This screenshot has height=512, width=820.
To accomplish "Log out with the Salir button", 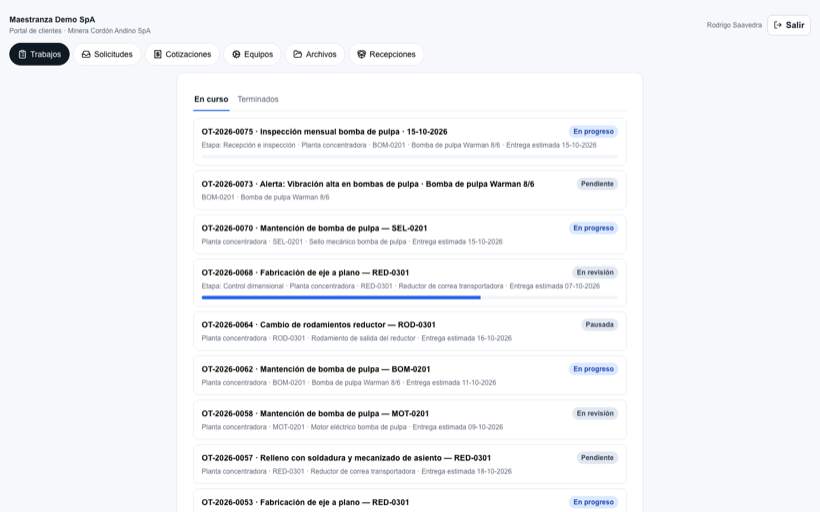I will (x=789, y=25).
